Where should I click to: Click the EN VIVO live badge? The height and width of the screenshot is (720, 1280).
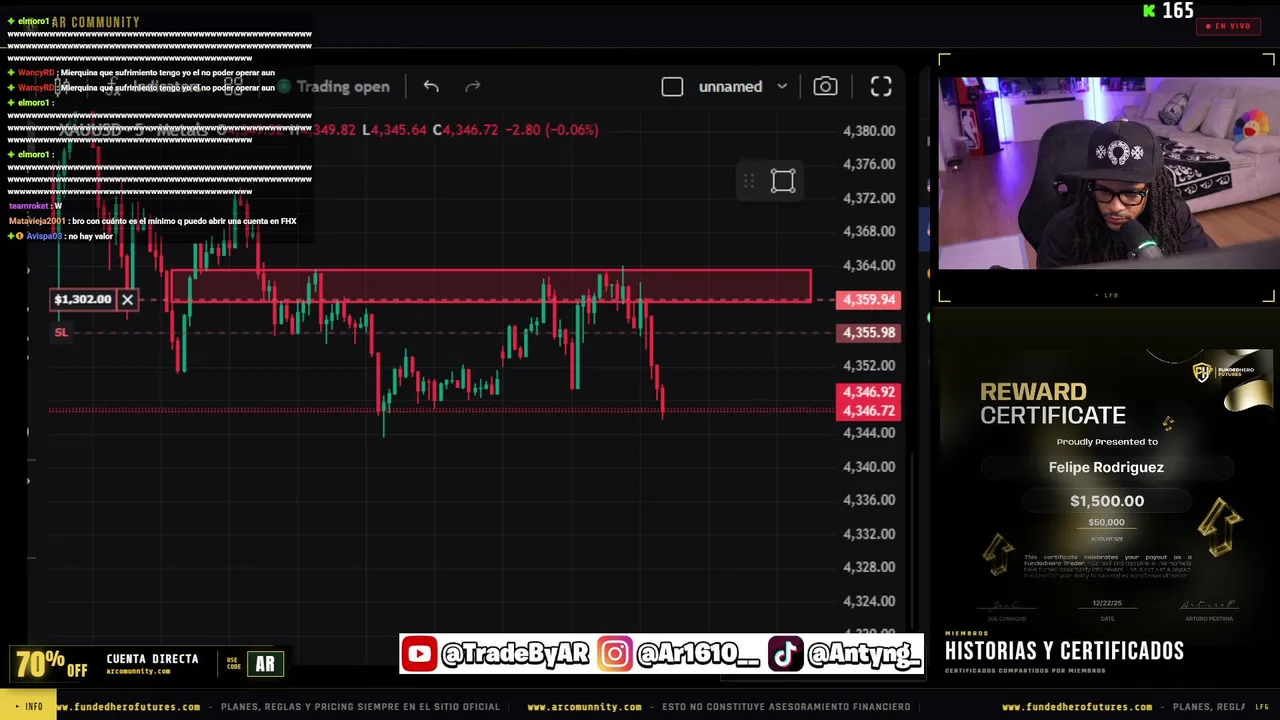pos(1228,26)
